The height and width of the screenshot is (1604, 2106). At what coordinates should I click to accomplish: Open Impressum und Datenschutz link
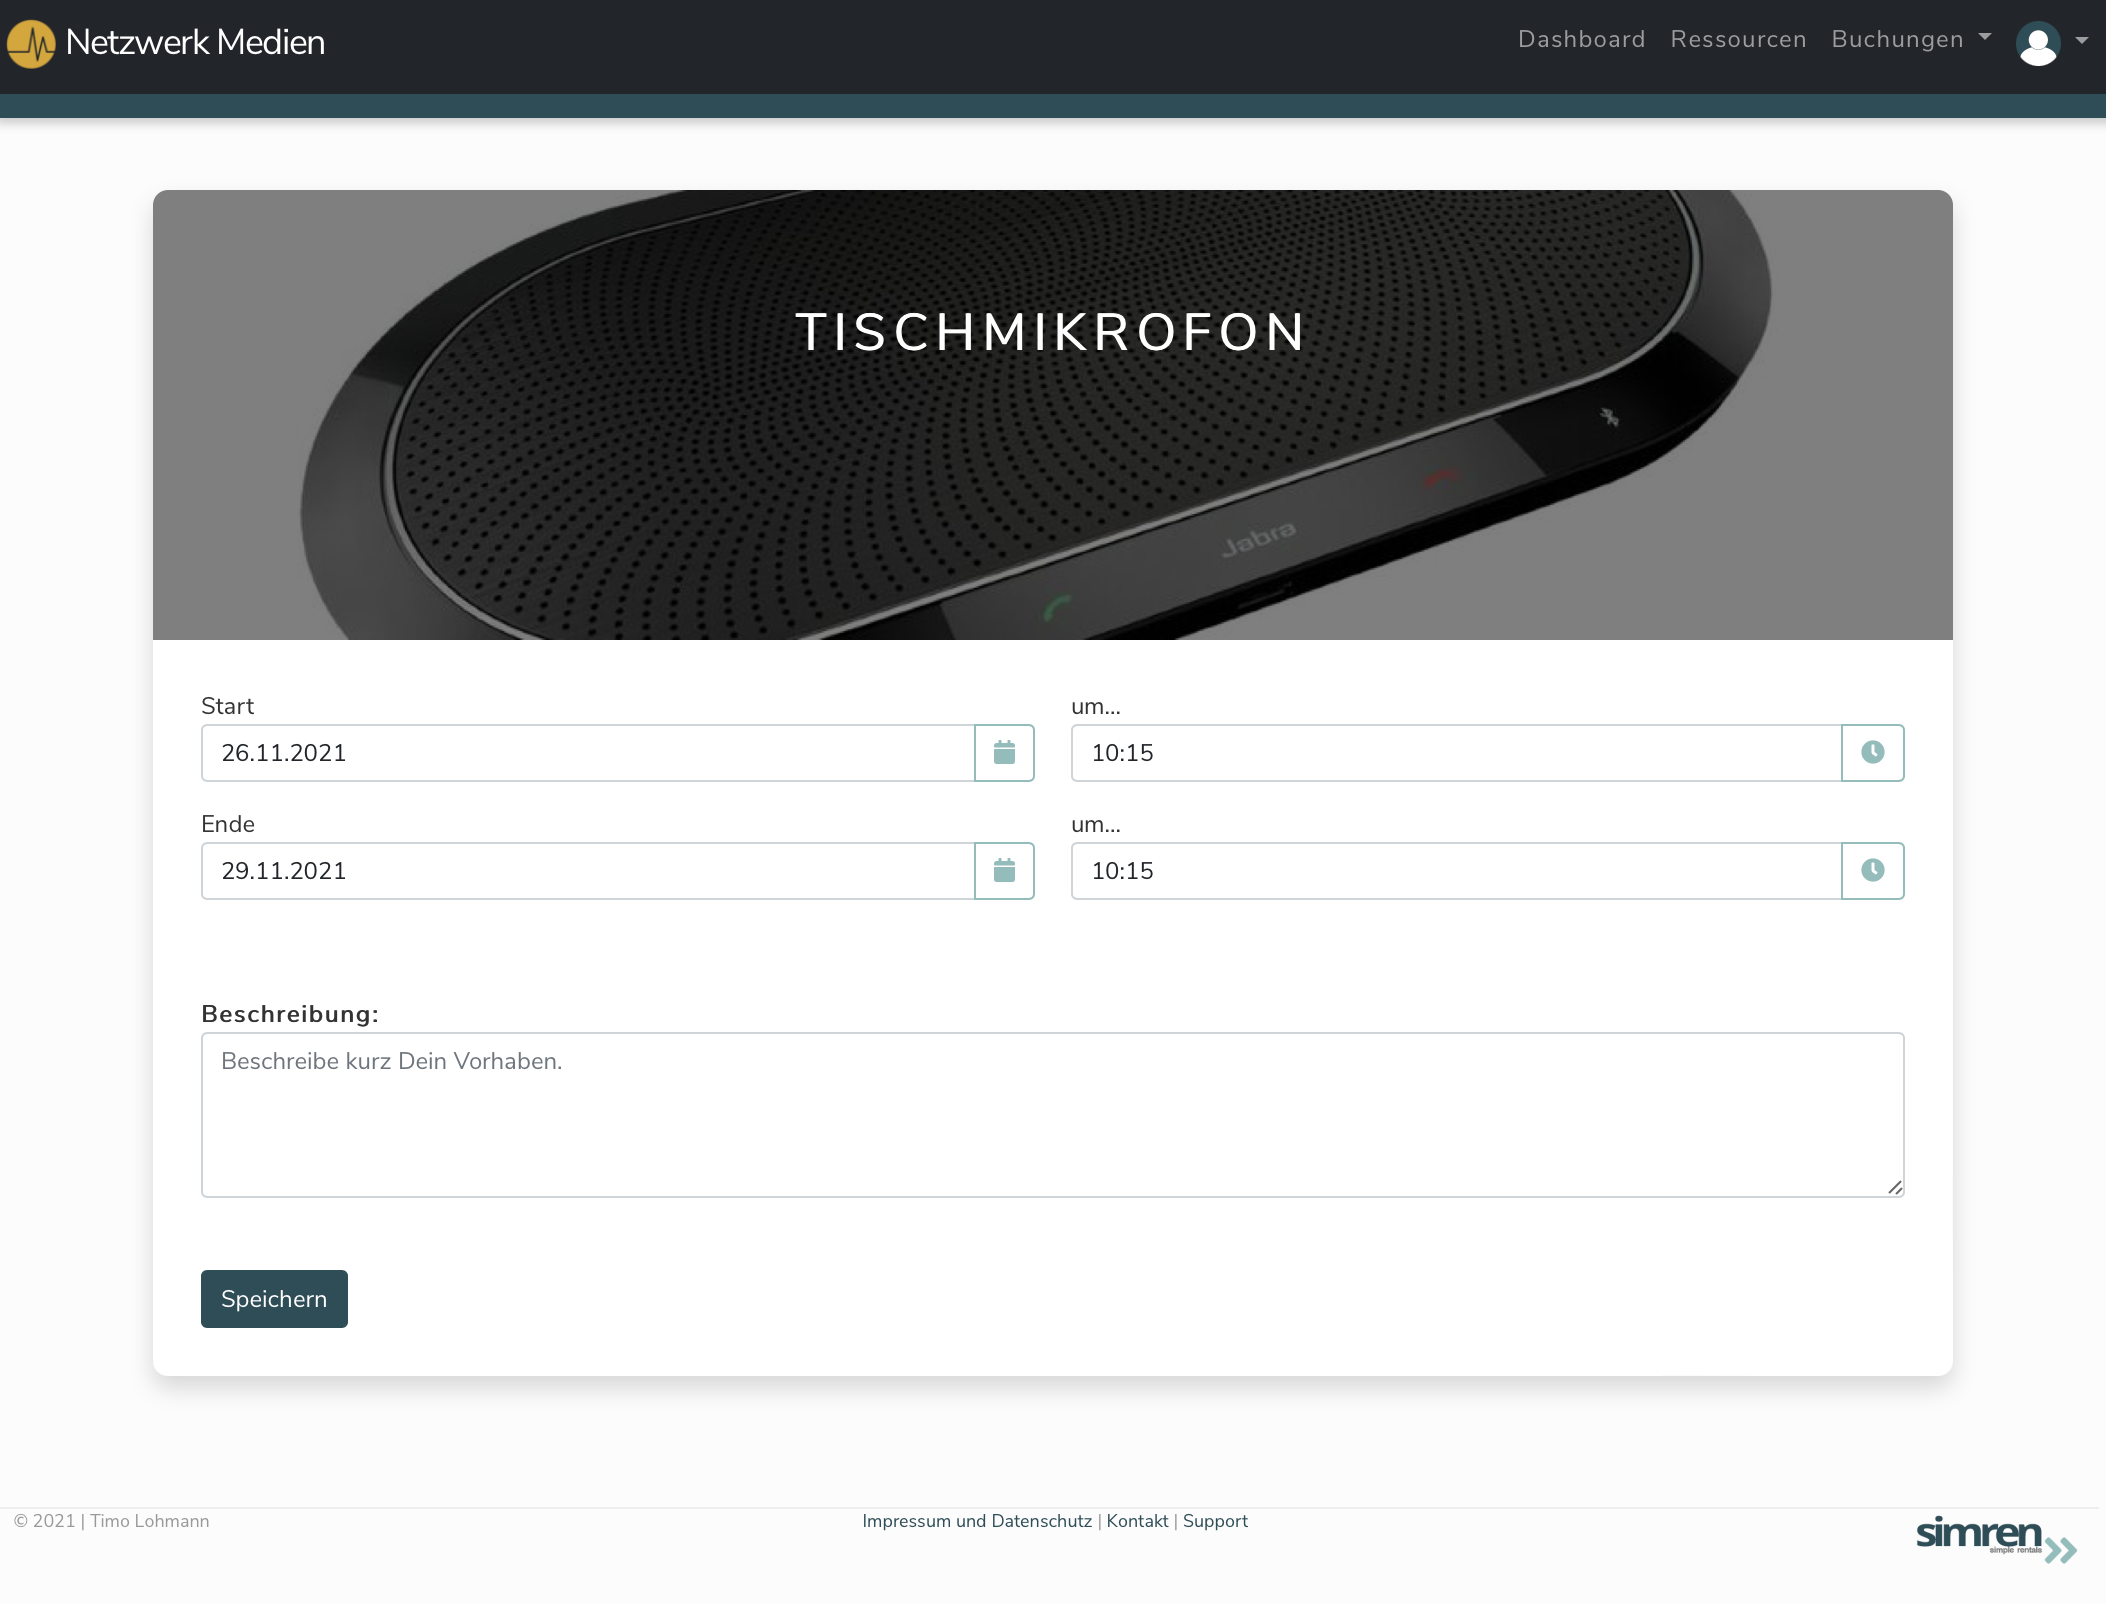tap(977, 1521)
